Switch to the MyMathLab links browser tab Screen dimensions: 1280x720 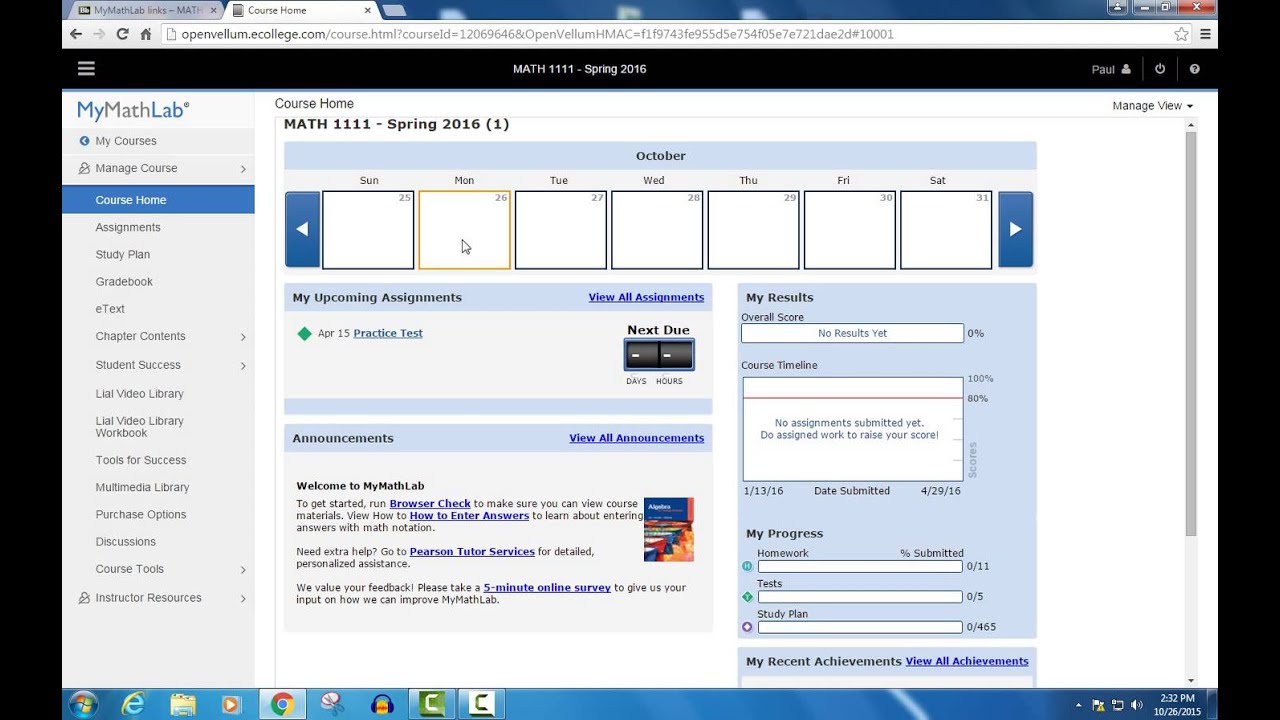point(147,10)
